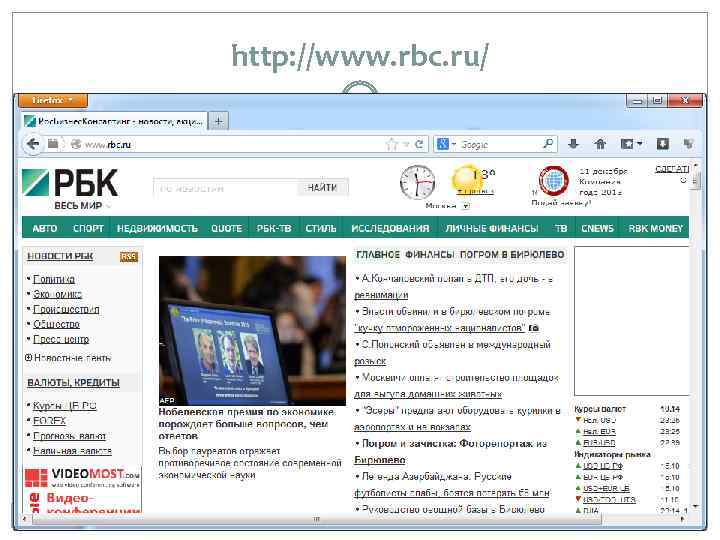Open the Экономика link in the sidebar
Viewport: 720px width, 540px height.
point(57,294)
